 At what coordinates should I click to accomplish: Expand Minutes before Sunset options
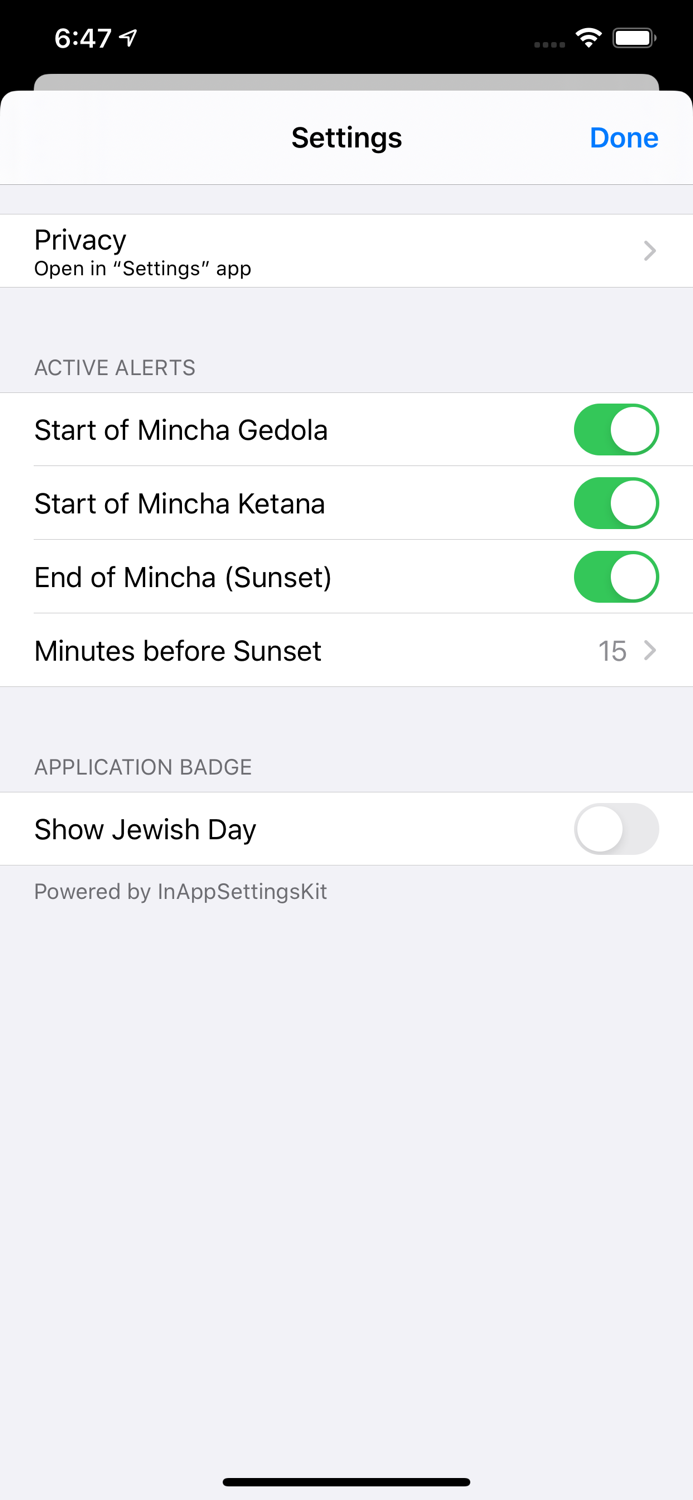(x=346, y=651)
